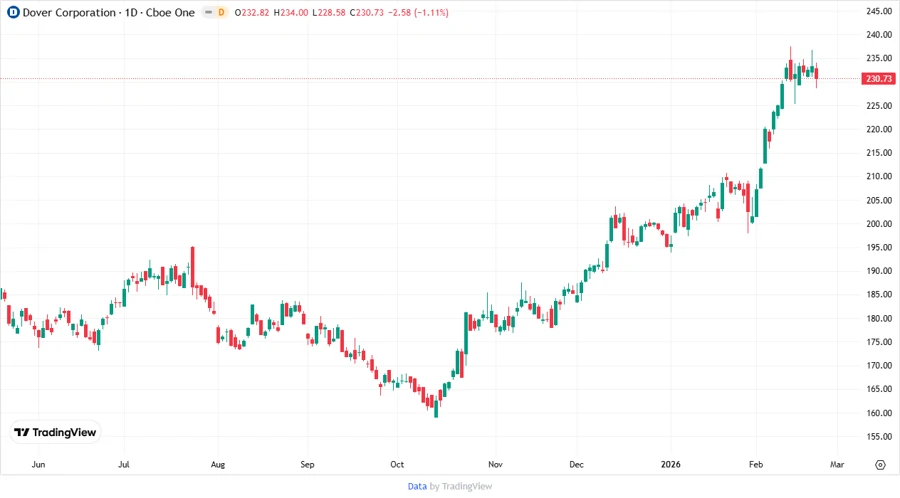Click the 2026 label on time axis
Screen dimensions: 900x498
[670, 464]
